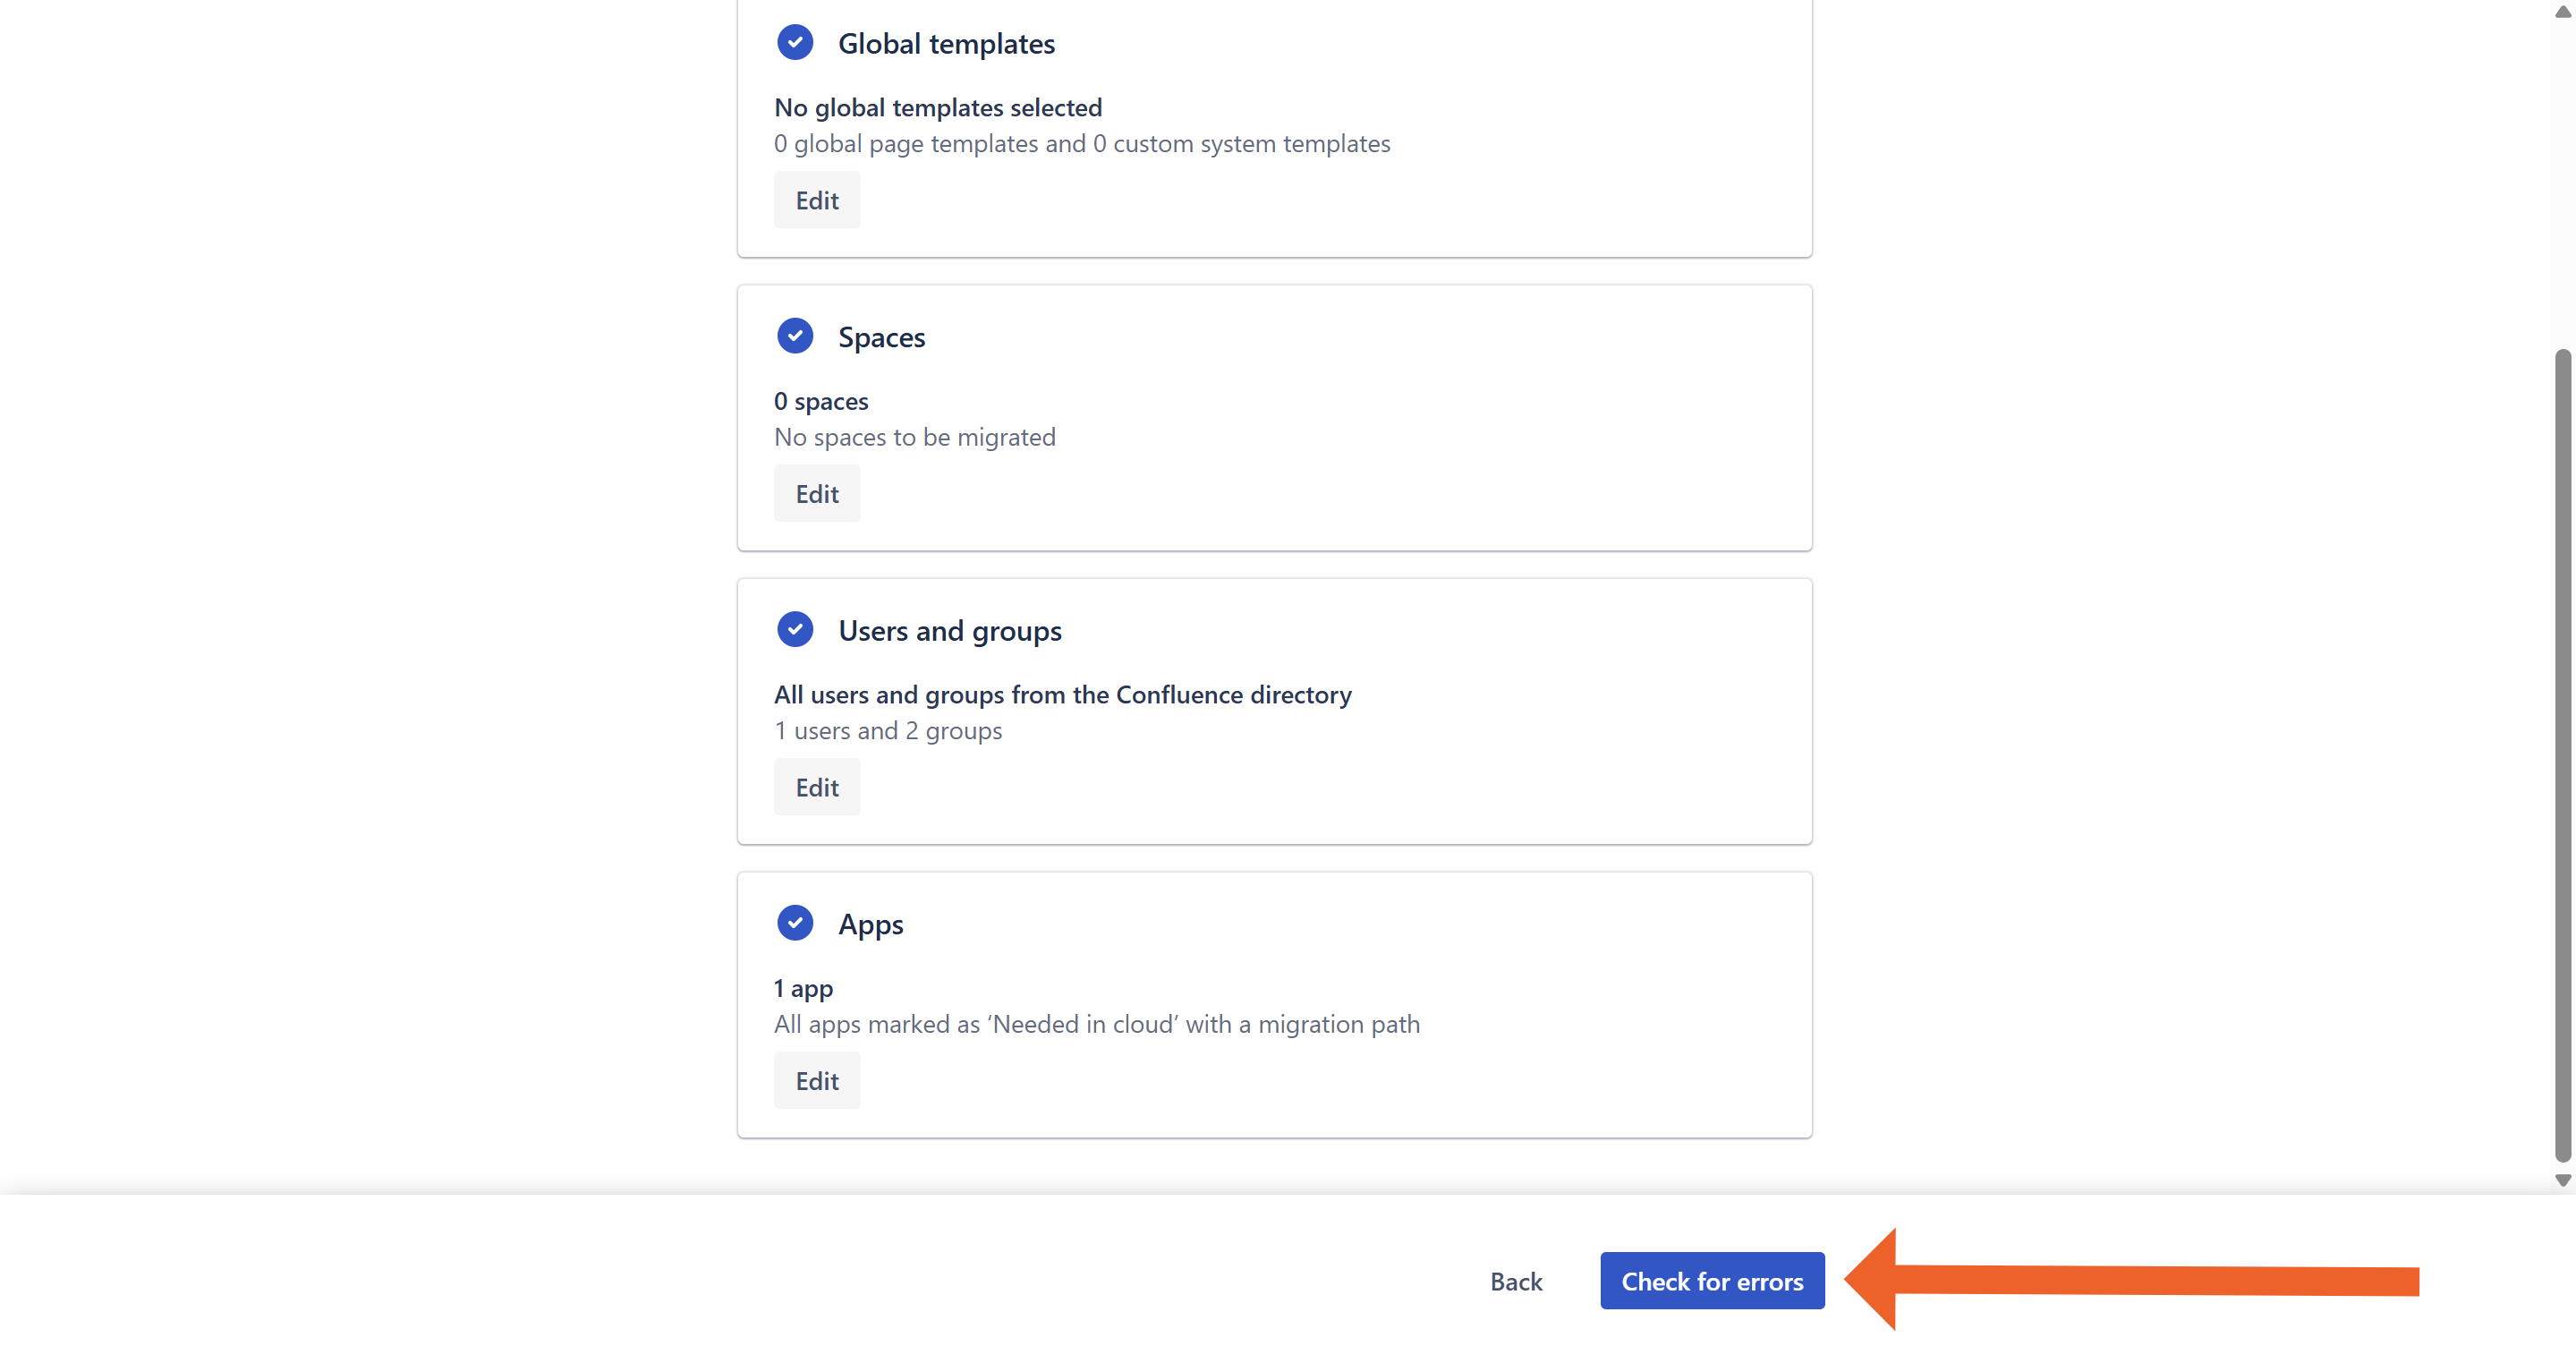Click the Users and groups checkmark icon

click(x=795, y=630)
